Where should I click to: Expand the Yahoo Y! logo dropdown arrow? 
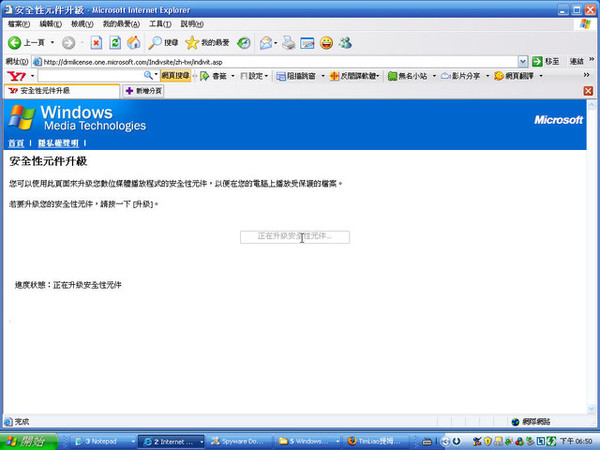(33, 76)
